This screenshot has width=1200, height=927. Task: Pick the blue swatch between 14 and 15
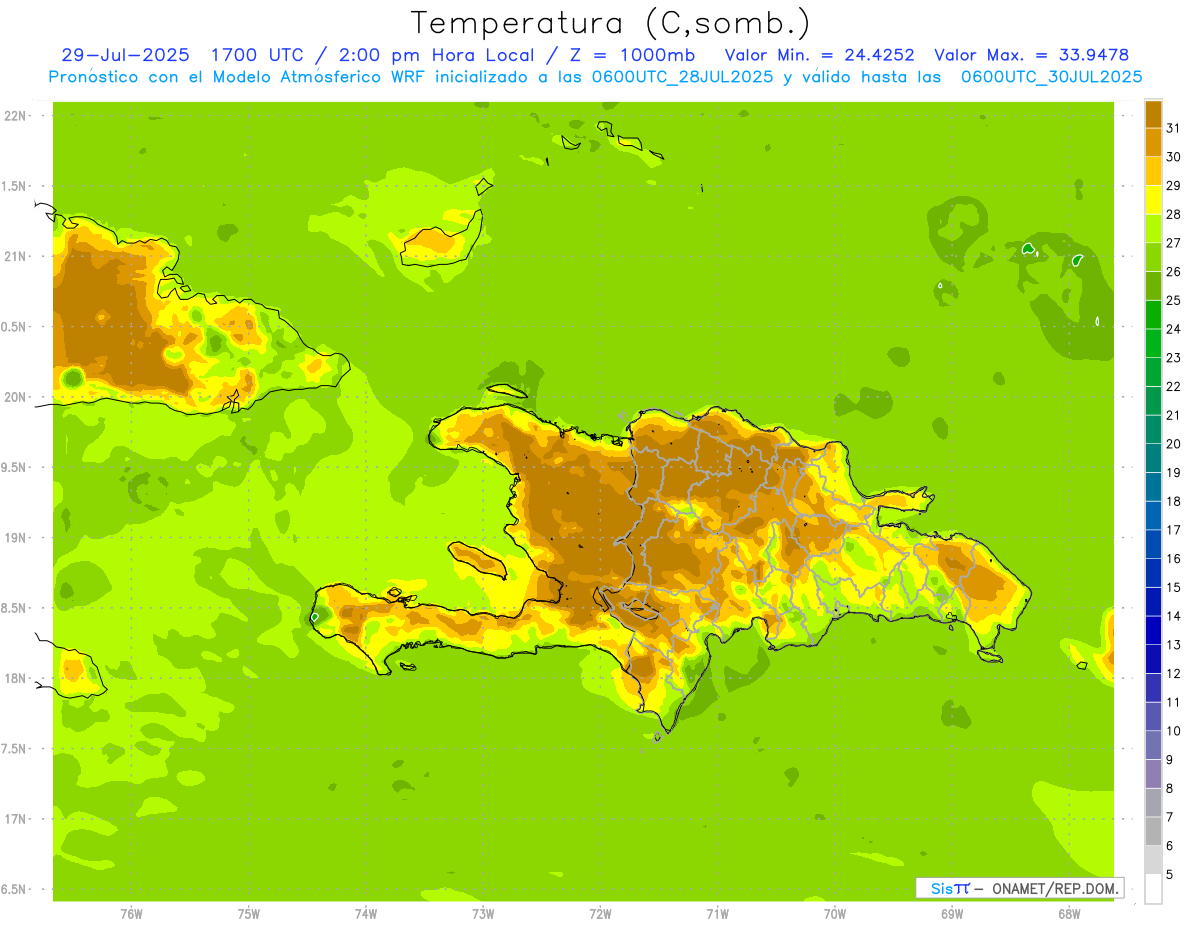click(1153, 602)
